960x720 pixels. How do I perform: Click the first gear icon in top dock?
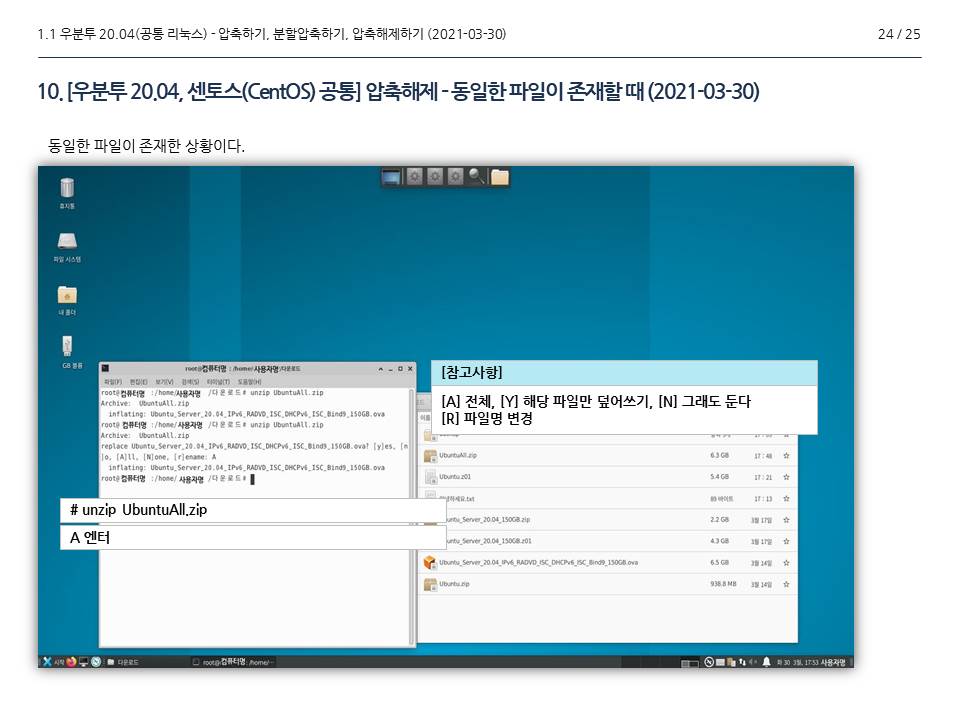(x=414, y=177)
